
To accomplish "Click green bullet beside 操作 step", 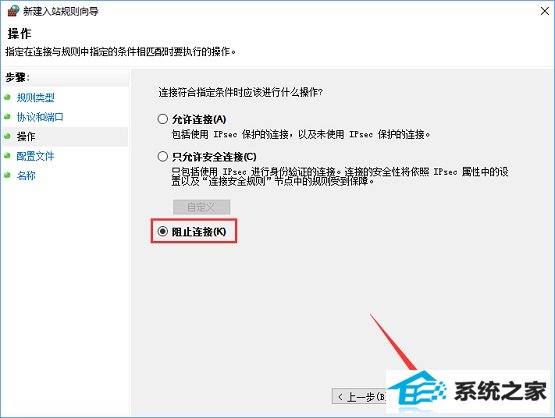I will click(x=7, y=136).
